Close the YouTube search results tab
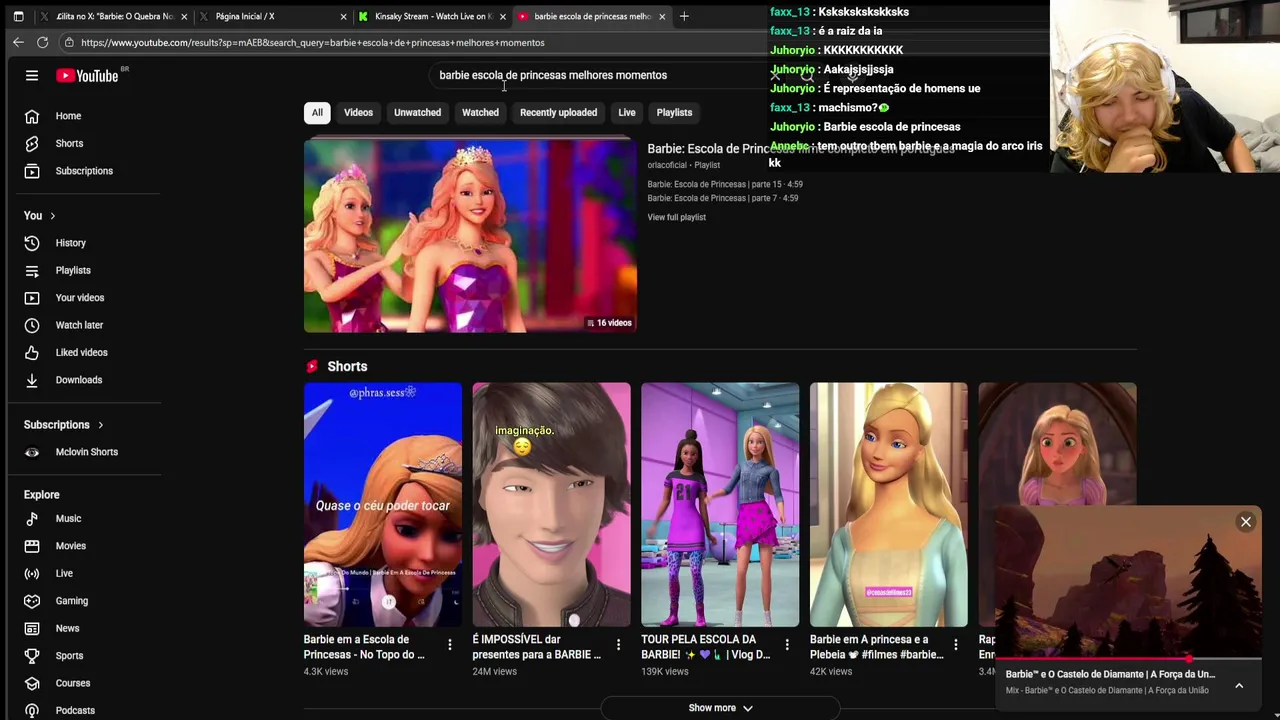 pos(662,16)
